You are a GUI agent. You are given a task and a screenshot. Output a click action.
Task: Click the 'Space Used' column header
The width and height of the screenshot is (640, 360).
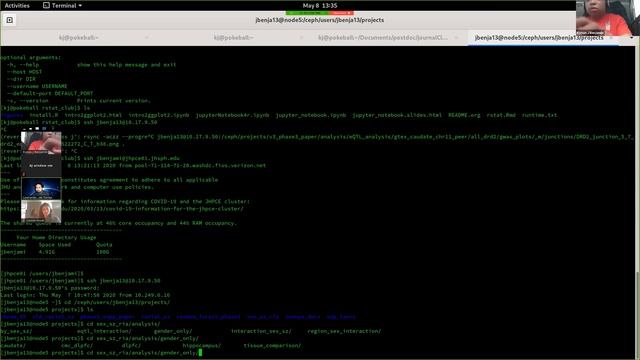pyautogui.click(x=55, y=245)
